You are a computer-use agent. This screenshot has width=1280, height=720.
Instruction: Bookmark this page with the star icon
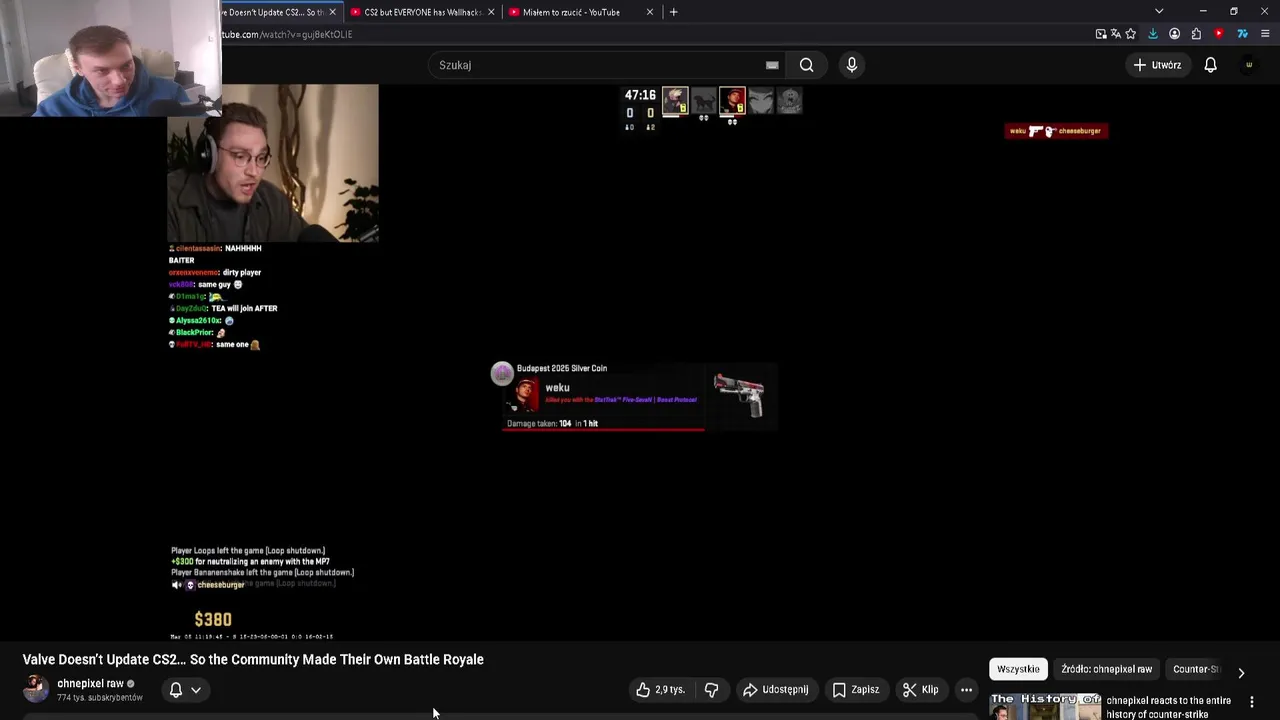coord(1131,34)
